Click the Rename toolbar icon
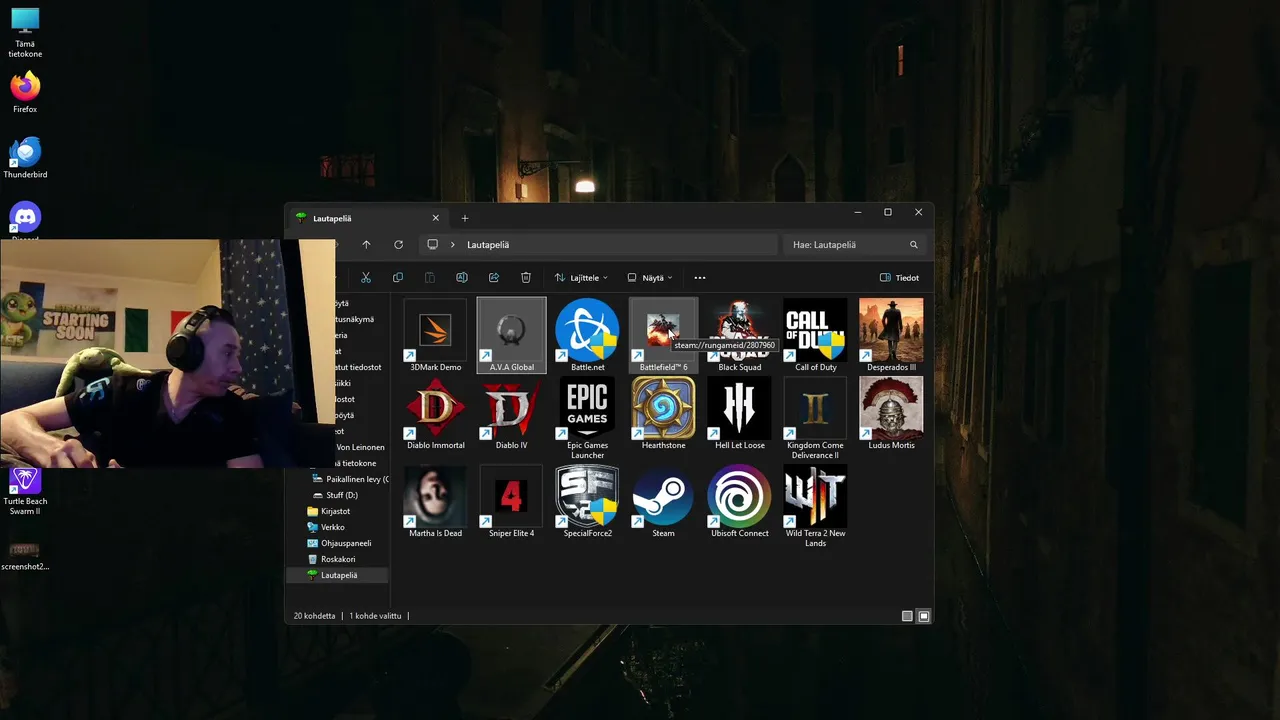This screenshot has height=720, width=1280. (x=462, y=277)
